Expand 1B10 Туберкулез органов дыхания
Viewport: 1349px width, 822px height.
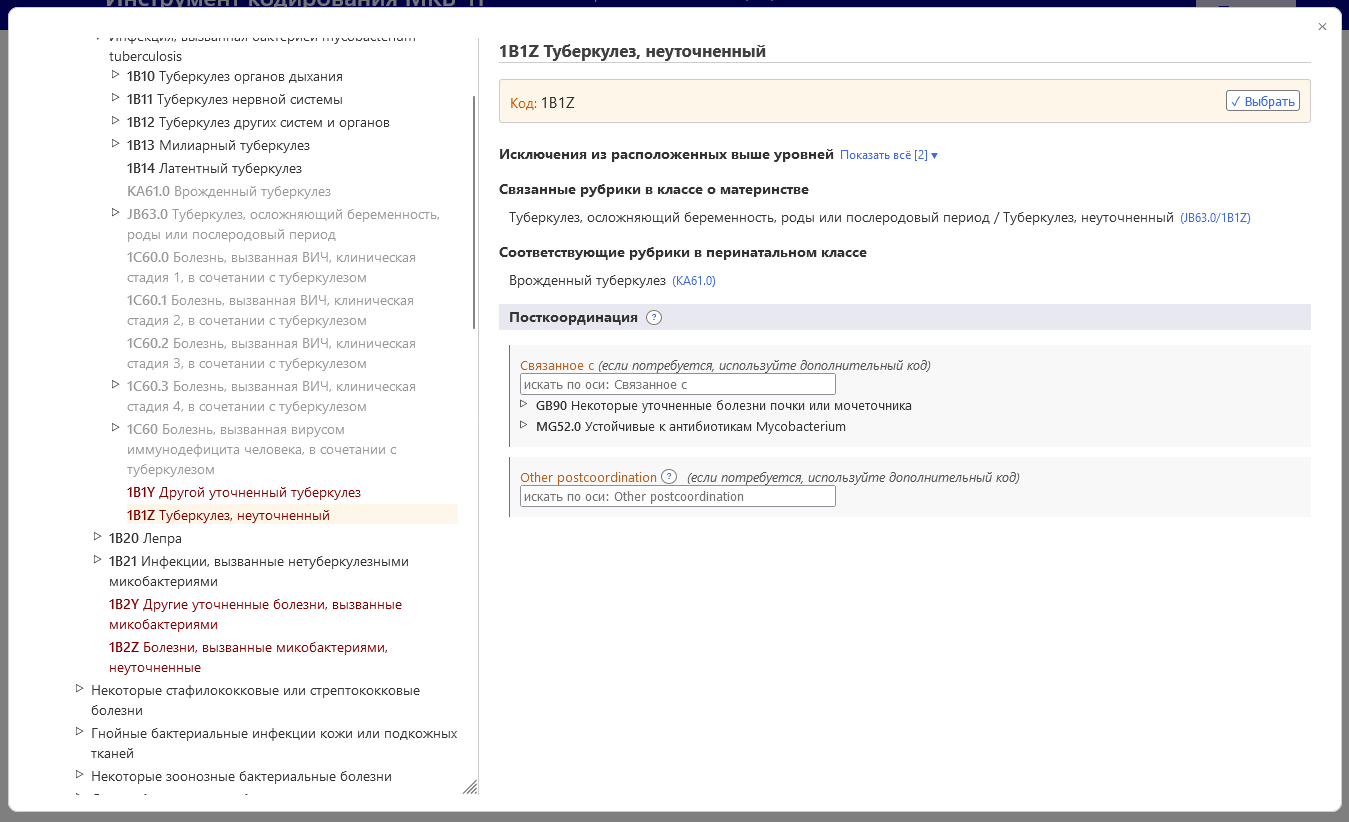115,75
